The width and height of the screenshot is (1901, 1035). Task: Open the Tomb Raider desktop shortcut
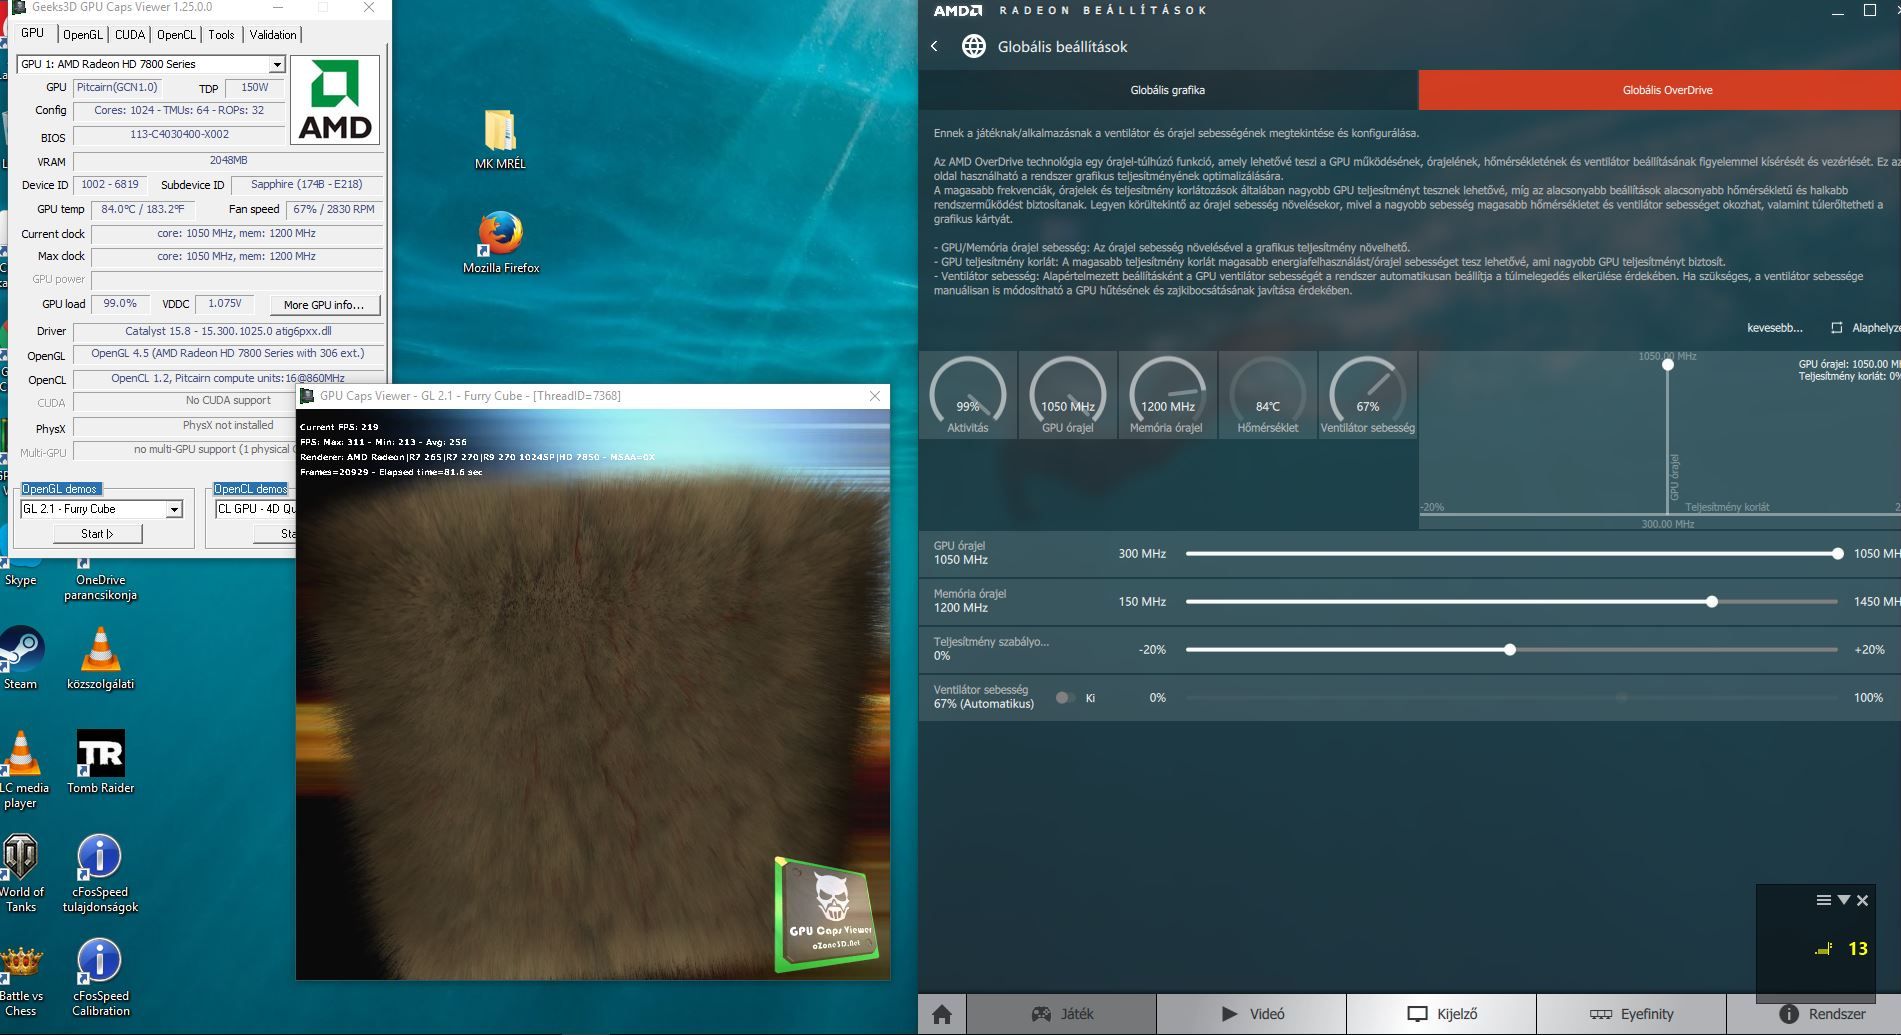(x=100, y=761)
